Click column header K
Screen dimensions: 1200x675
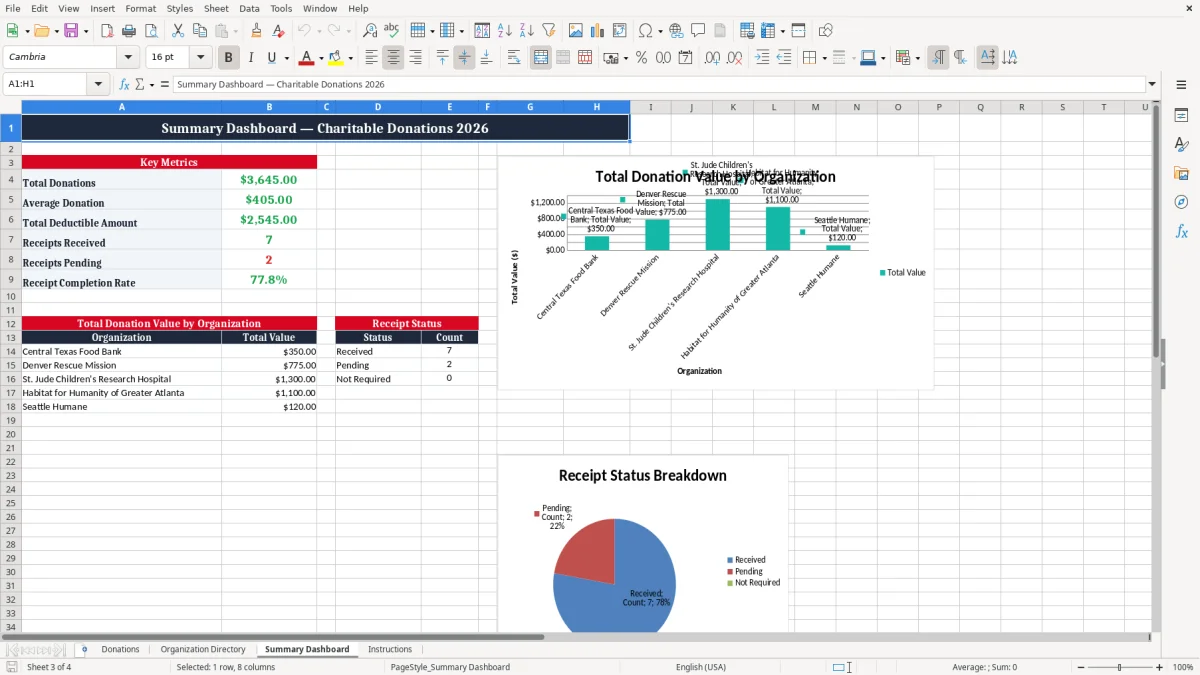coord(732,107)
